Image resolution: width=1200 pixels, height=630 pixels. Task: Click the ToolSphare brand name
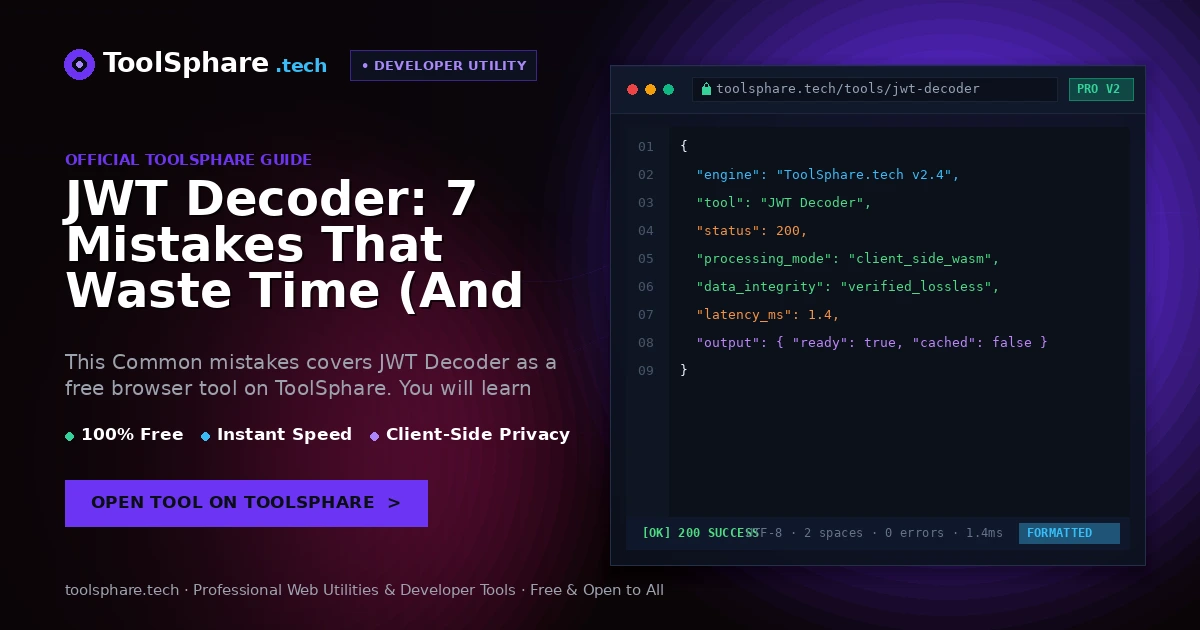click(x=186, y=64)
